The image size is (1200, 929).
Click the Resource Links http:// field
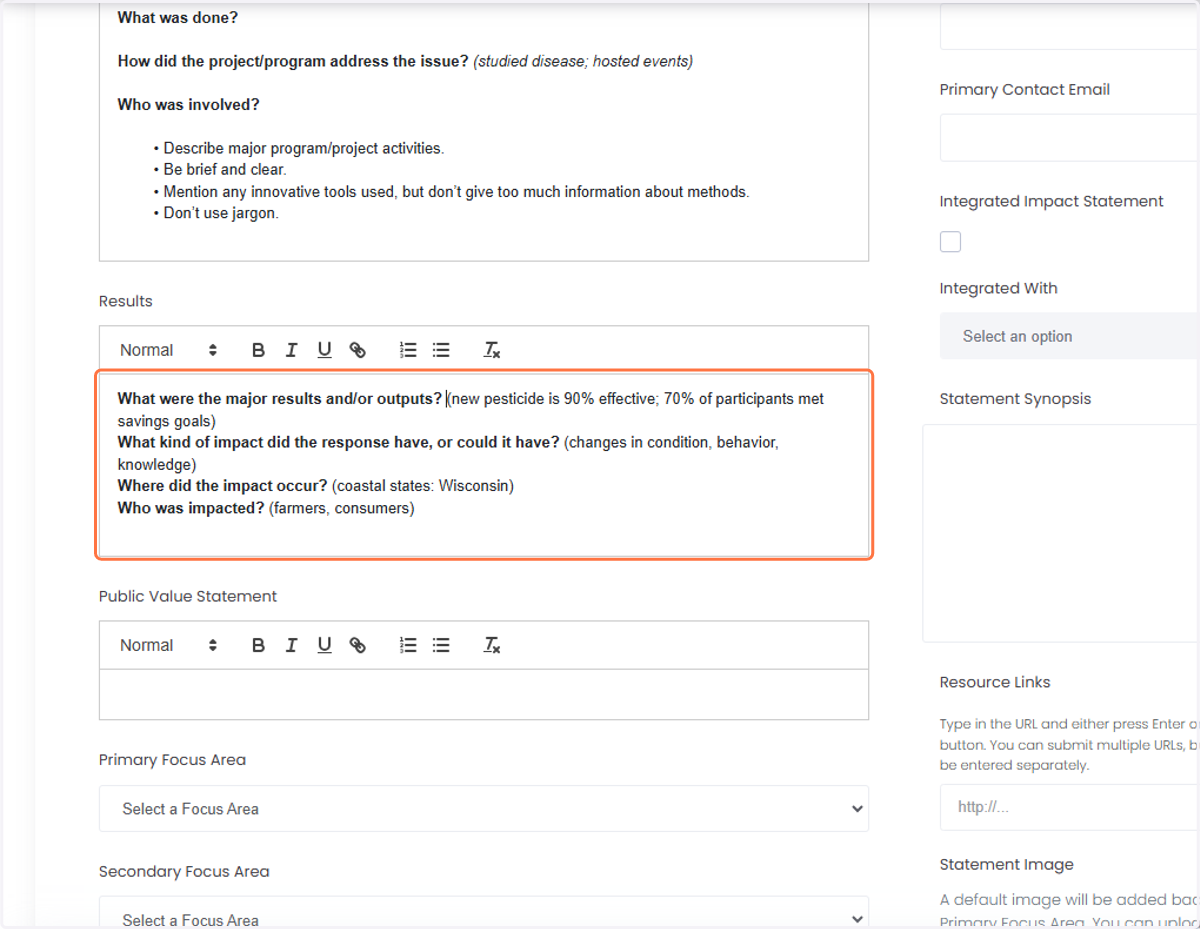pyautogui.click(x=1070, y=807)
